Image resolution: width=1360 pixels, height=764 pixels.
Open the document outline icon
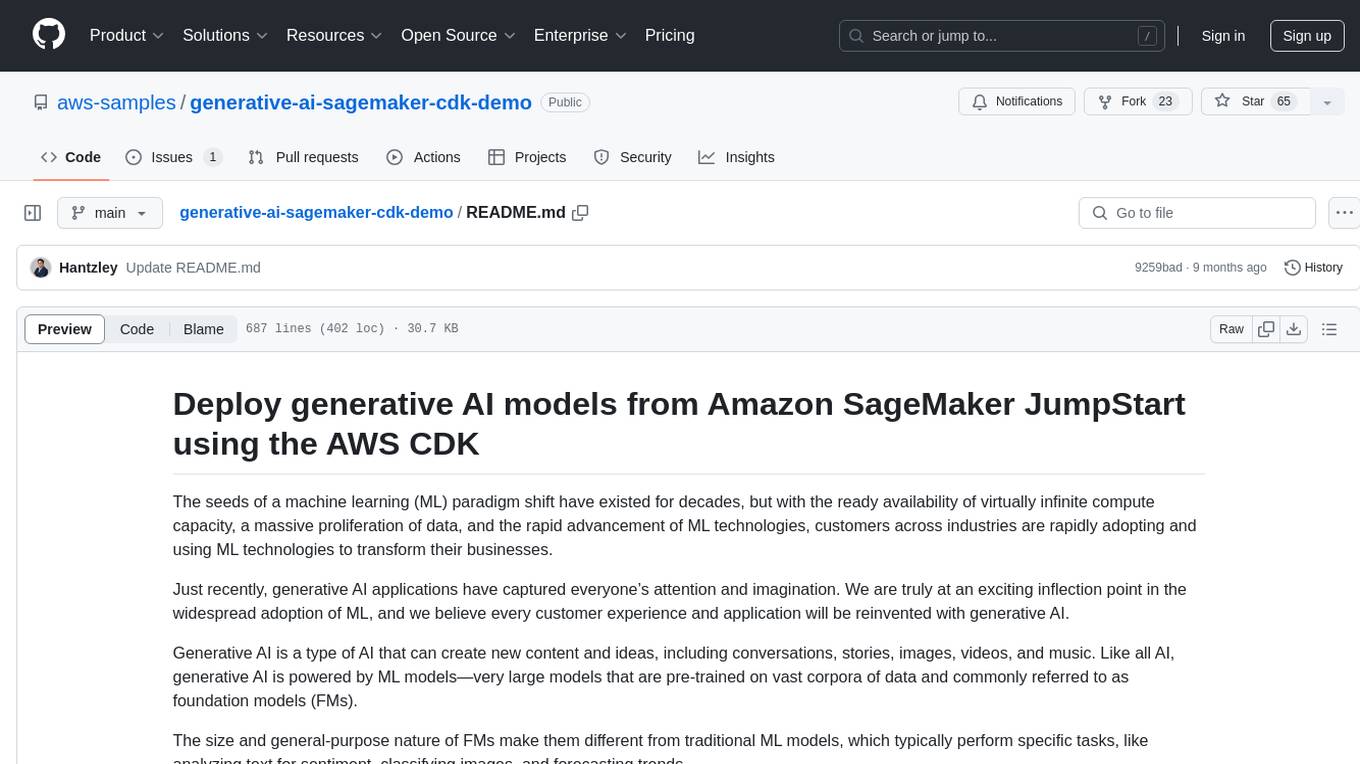click(x=1329, y=329)
